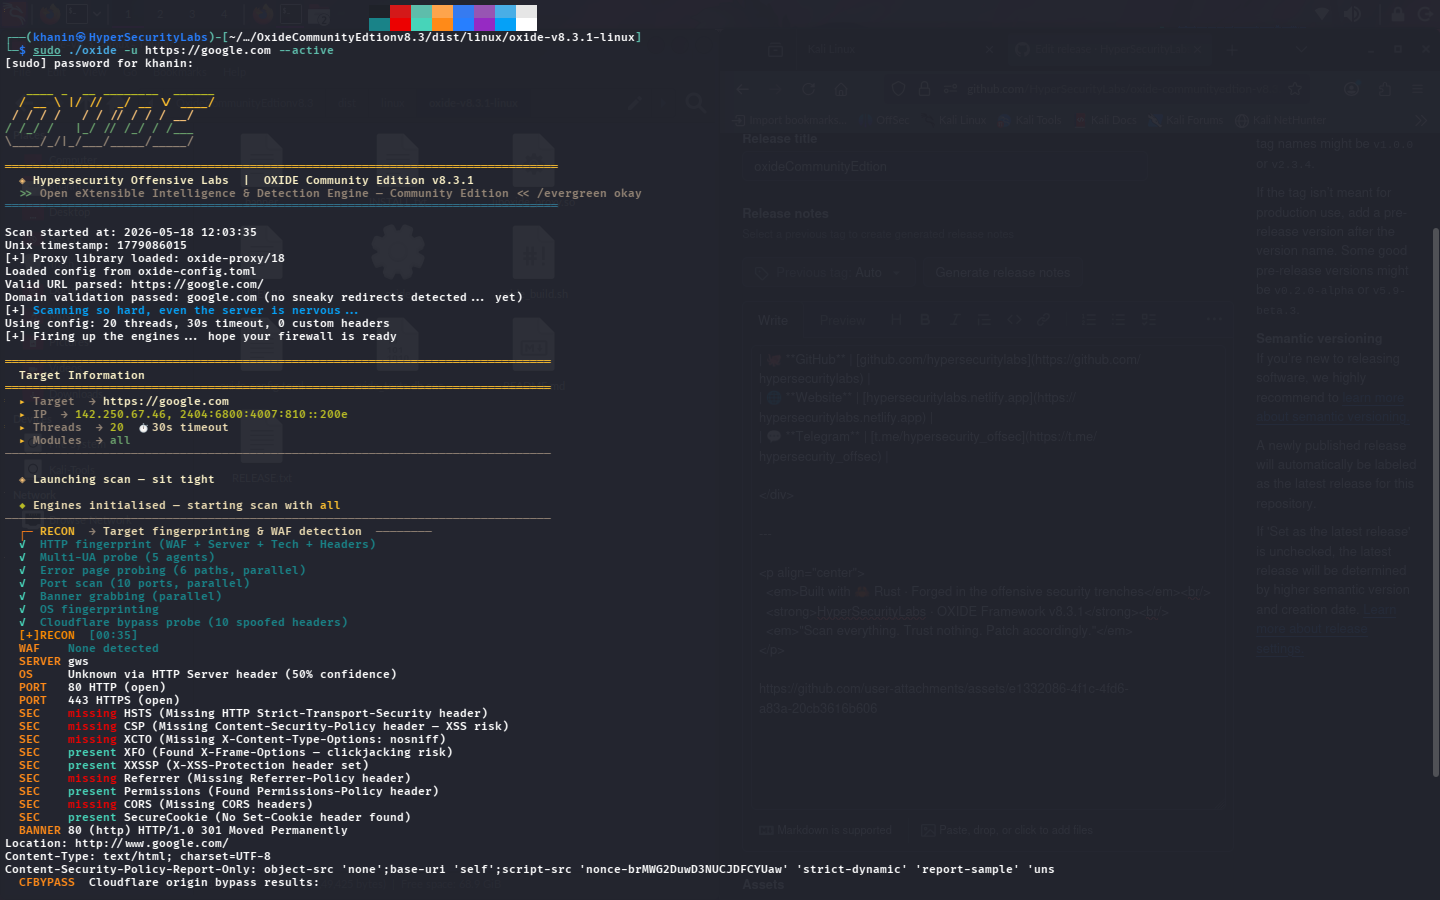Click the Markdown is supported link
Viewport: 1440px width, 900px height.
click(826, 830)
